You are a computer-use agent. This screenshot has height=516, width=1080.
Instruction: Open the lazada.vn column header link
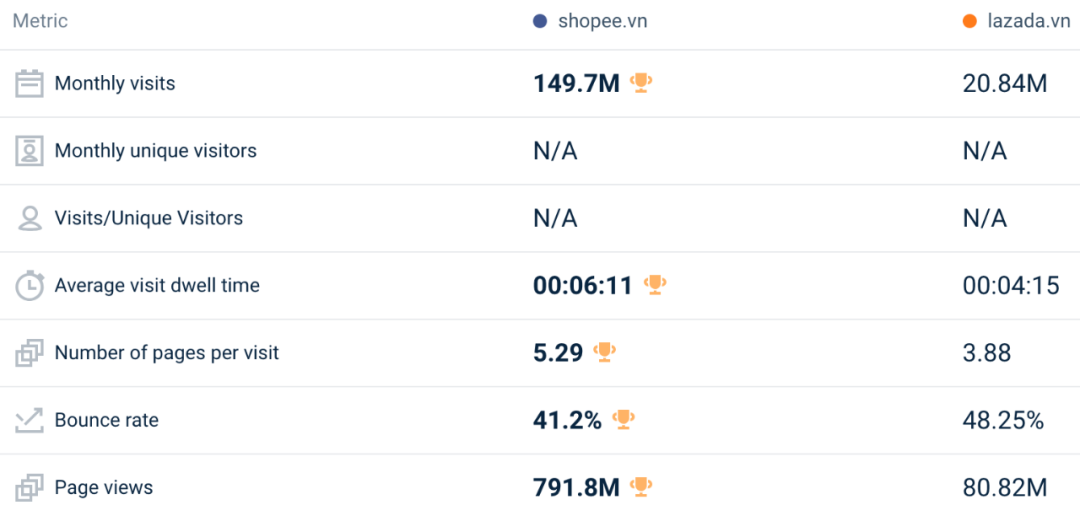1028,21
